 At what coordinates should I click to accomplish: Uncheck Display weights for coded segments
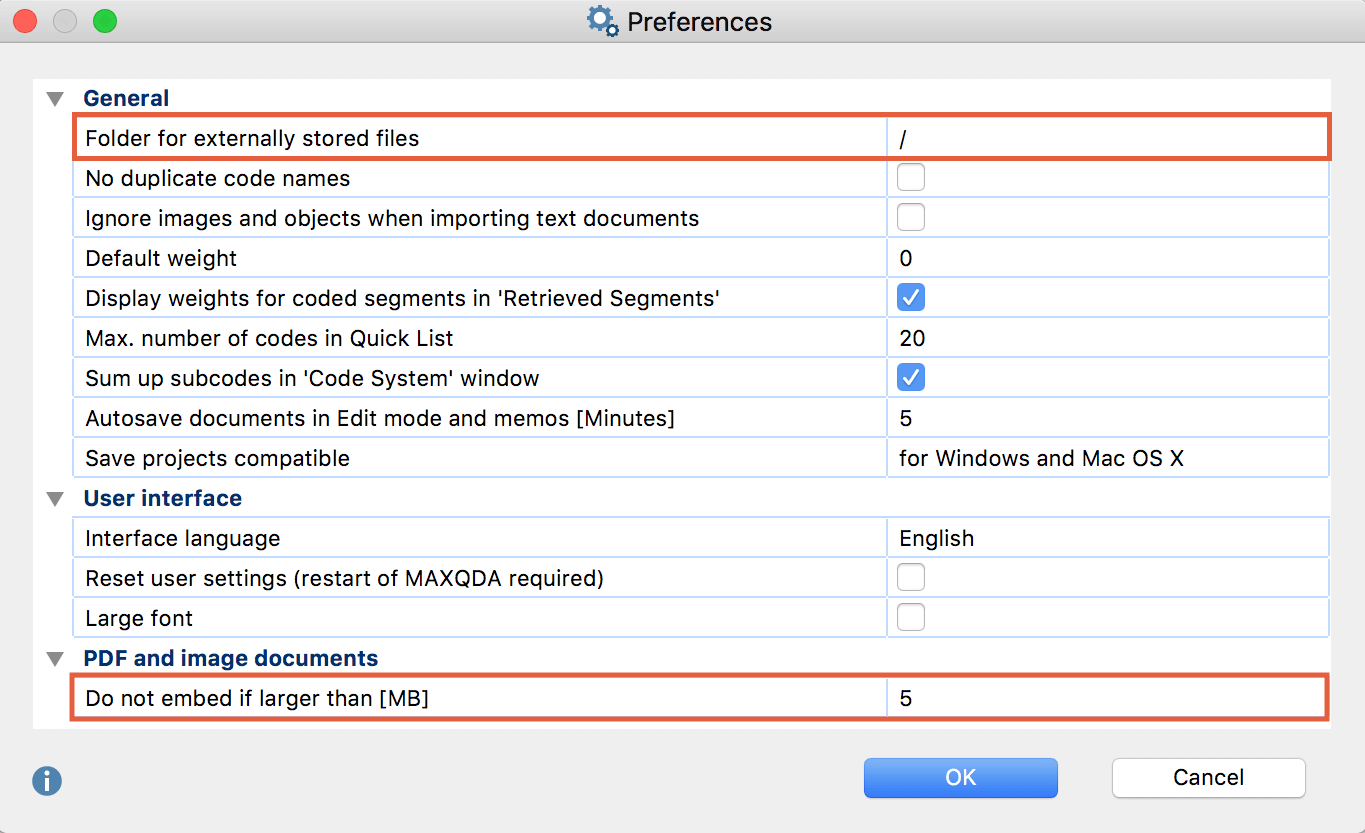tap(911, 297)
